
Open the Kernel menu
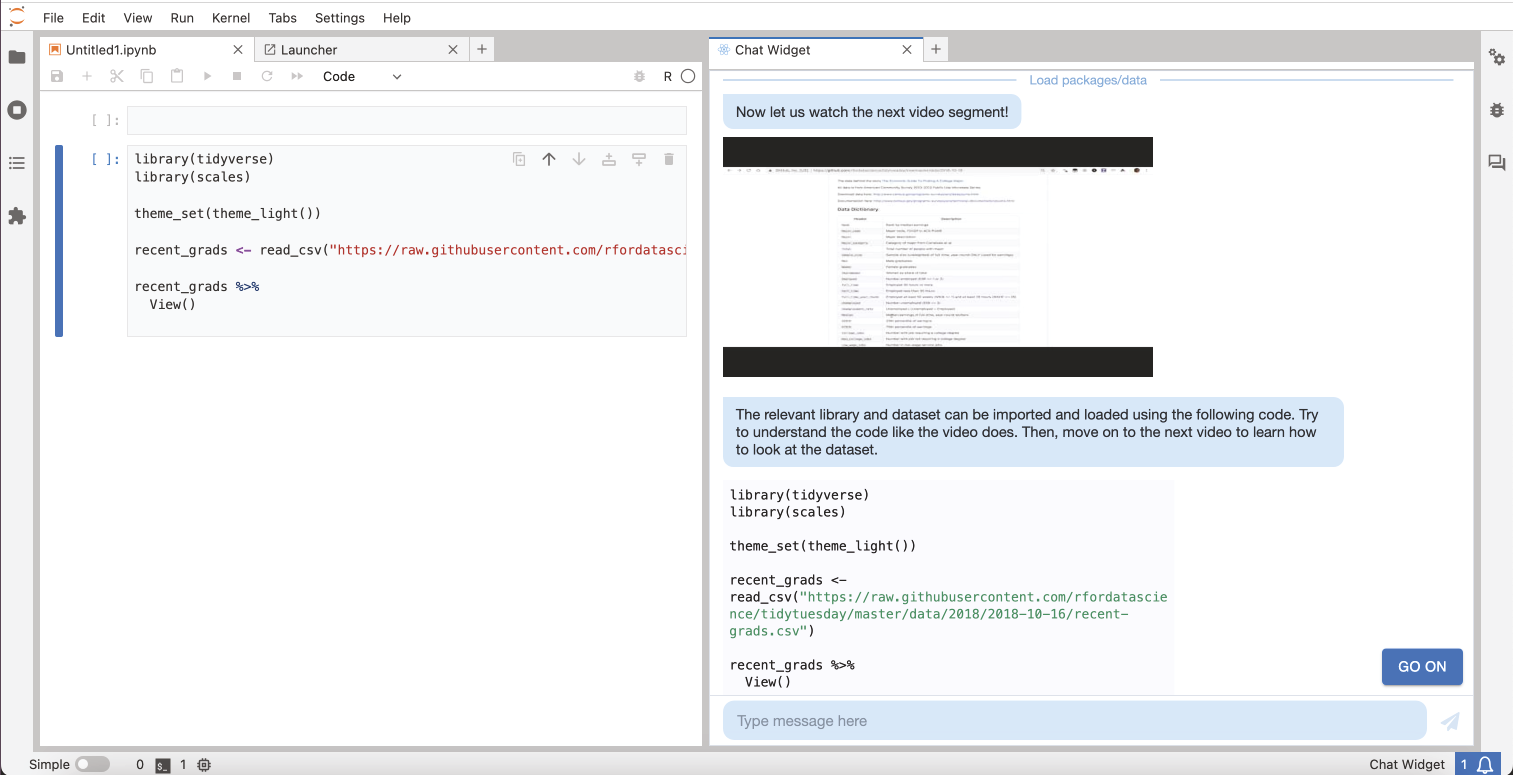coord(231,18)
